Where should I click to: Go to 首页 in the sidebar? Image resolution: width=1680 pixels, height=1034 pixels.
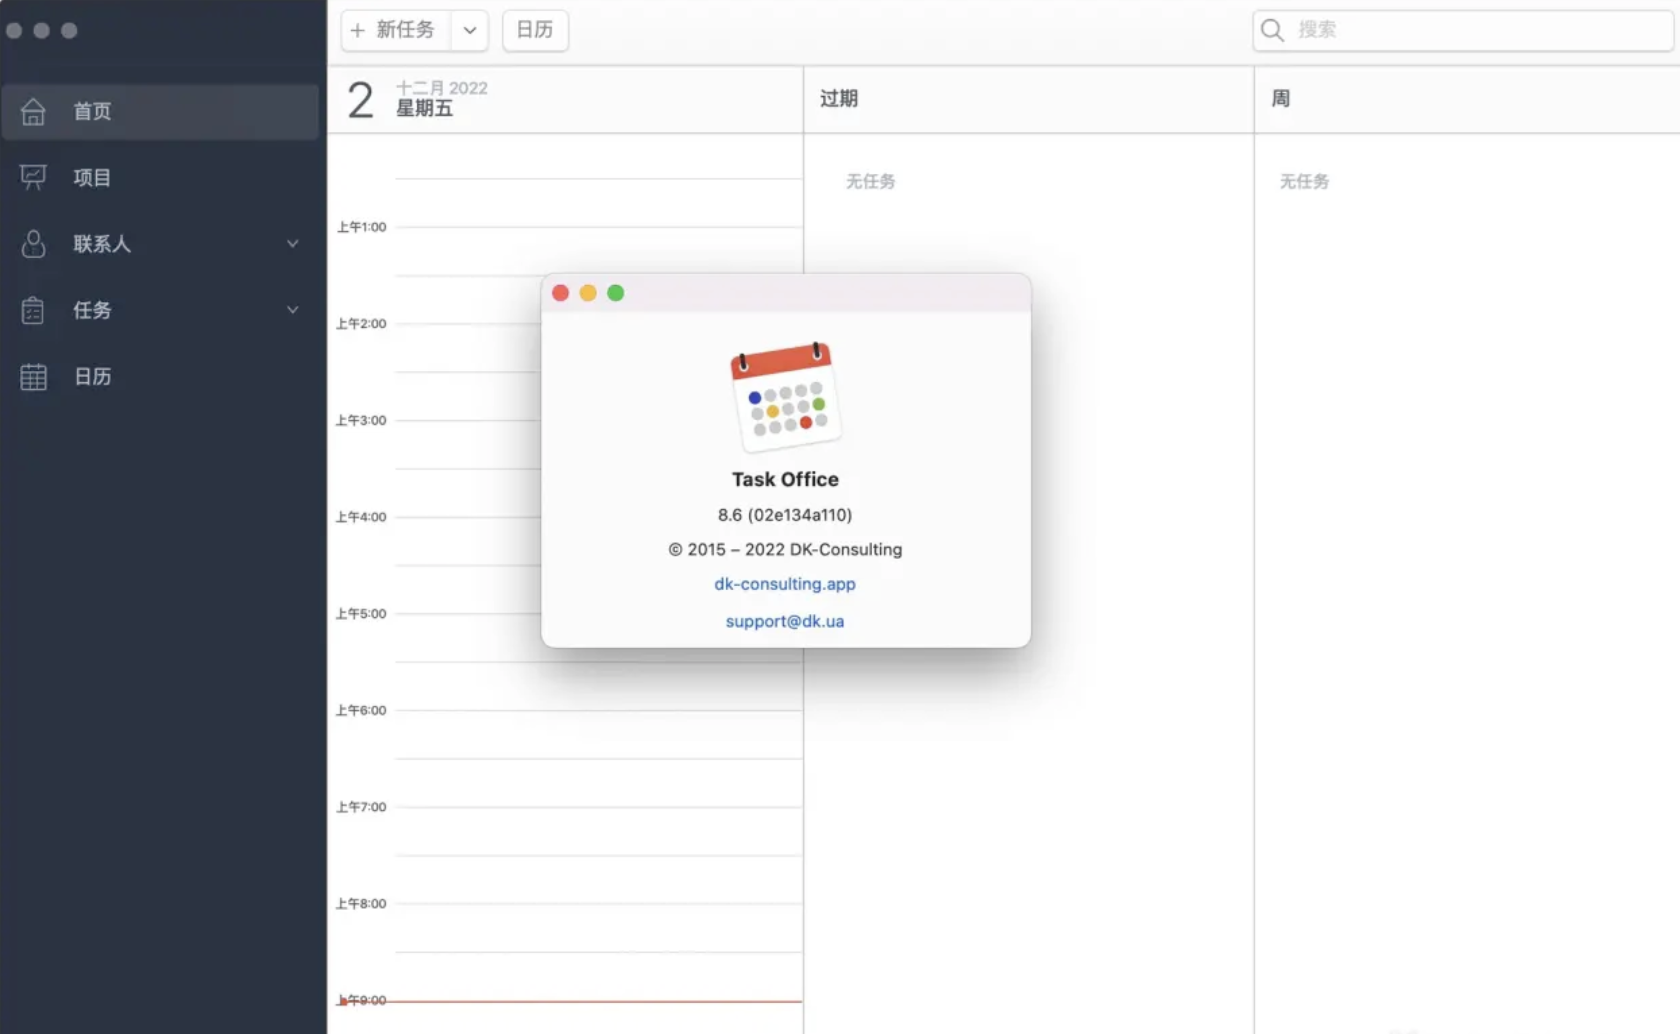tap(161, 112)
